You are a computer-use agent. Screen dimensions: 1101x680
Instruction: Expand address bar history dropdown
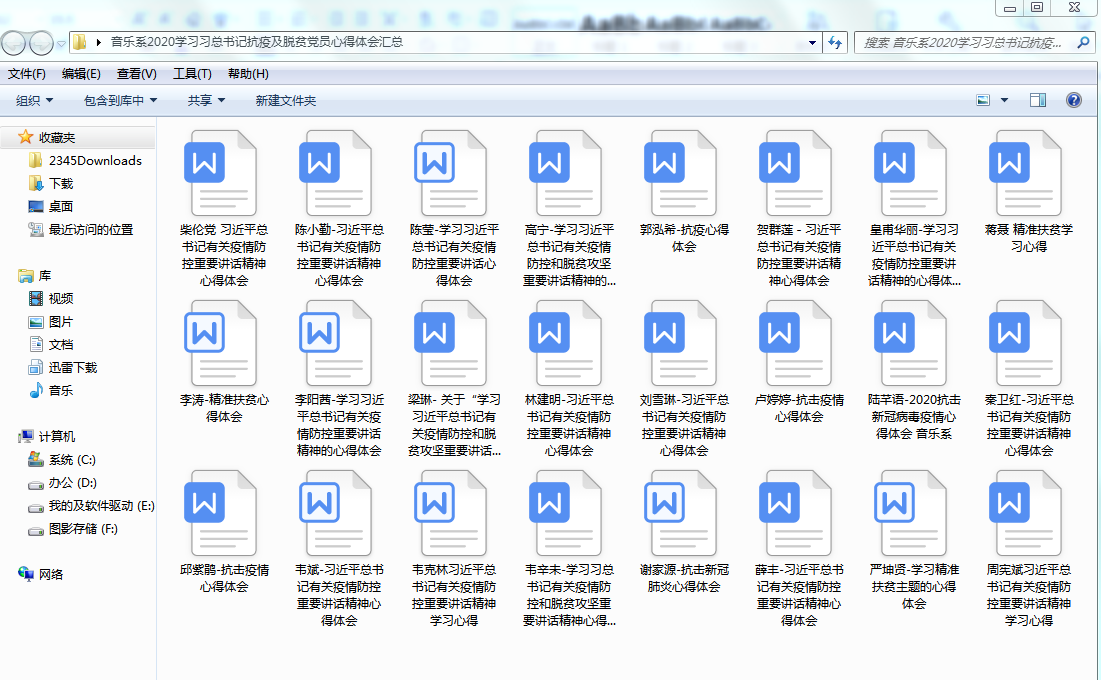[812, 43]
